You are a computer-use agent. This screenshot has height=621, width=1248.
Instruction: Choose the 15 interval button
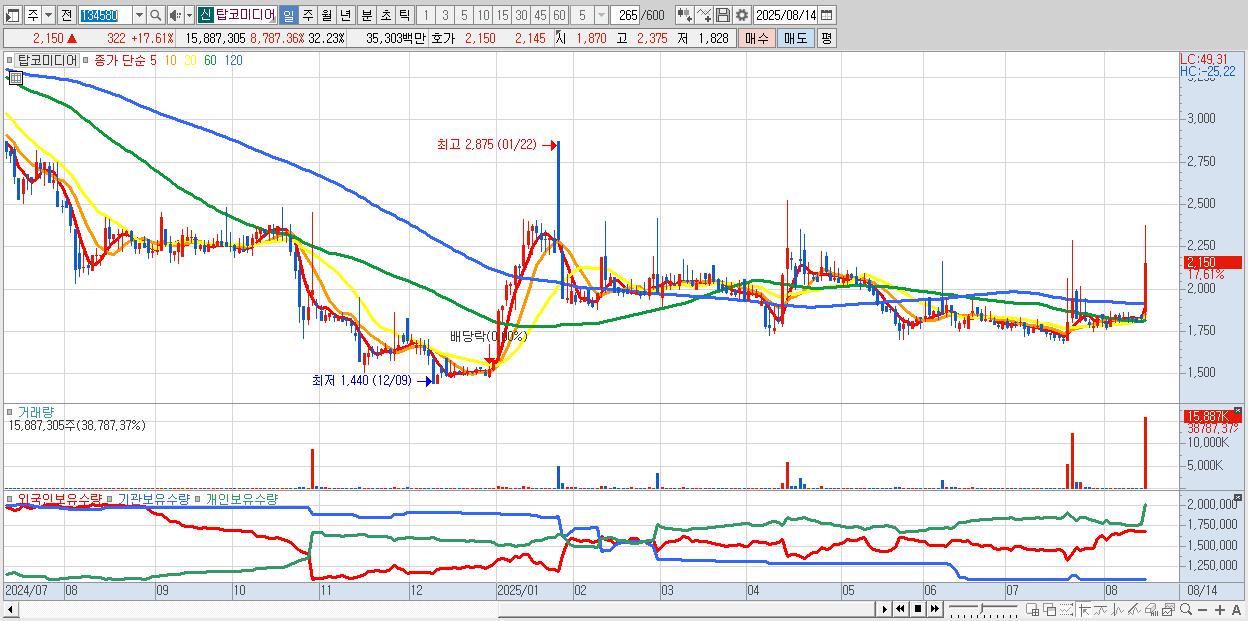[x=502, y=15]
